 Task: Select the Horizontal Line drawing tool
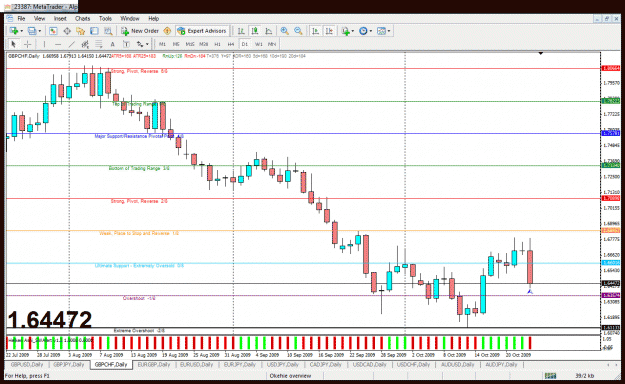tap(58, 44)
